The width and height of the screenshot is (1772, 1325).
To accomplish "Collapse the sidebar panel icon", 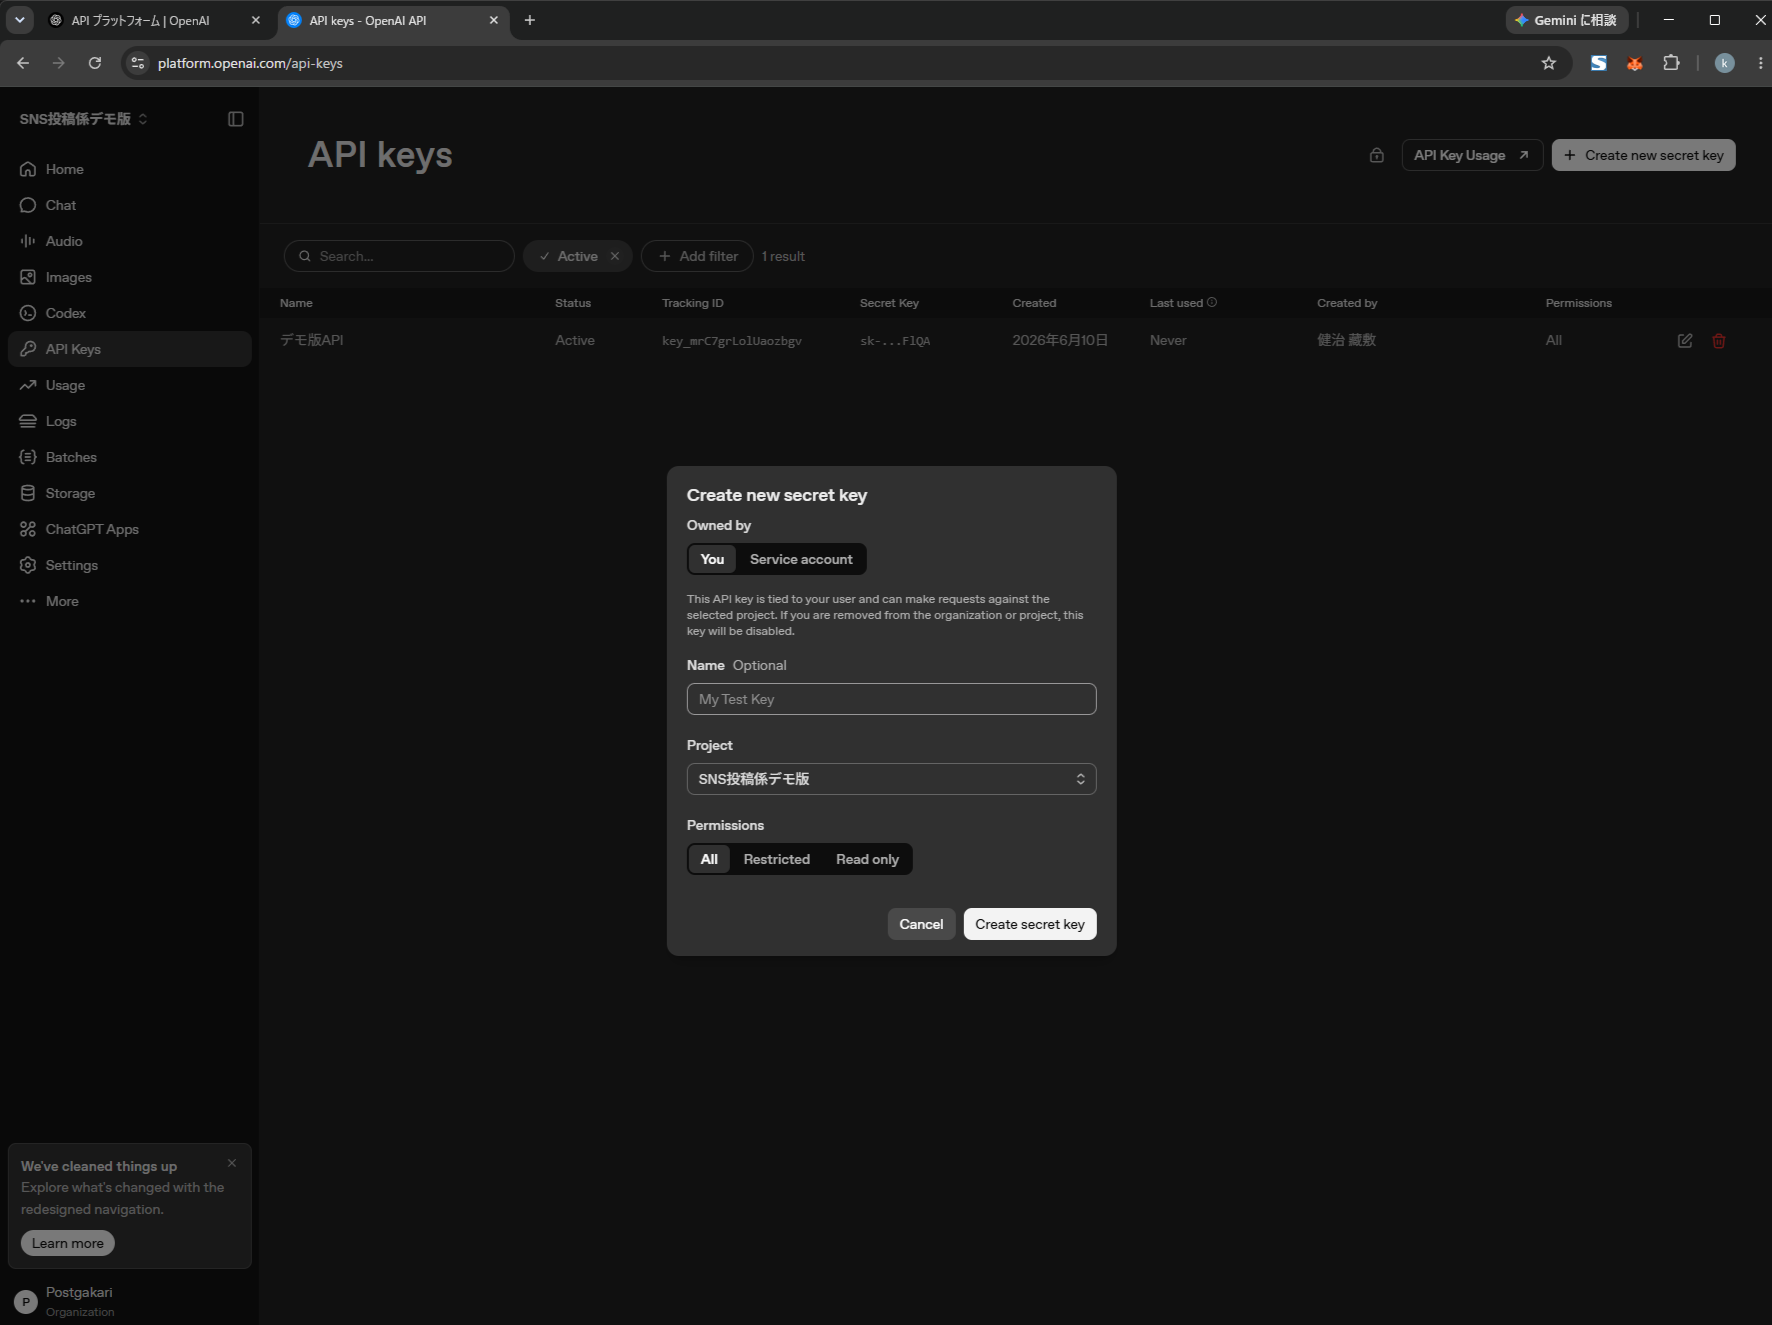I will (x=236, y=119).
